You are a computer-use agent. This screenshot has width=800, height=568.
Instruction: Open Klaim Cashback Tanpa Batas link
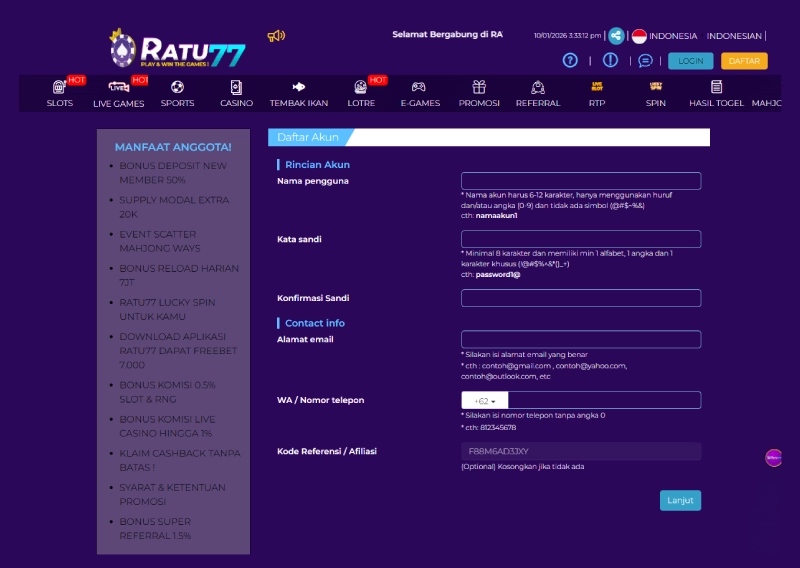click(180, 460)
